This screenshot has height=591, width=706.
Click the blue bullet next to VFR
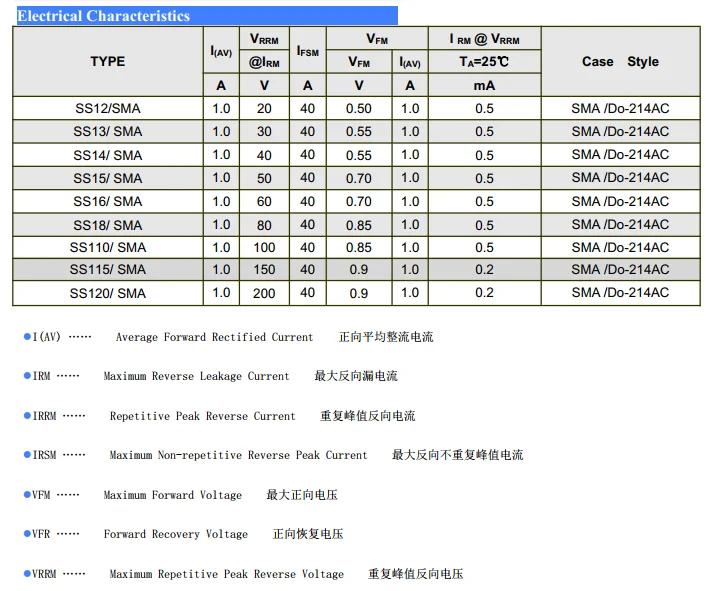coord(27,534)
